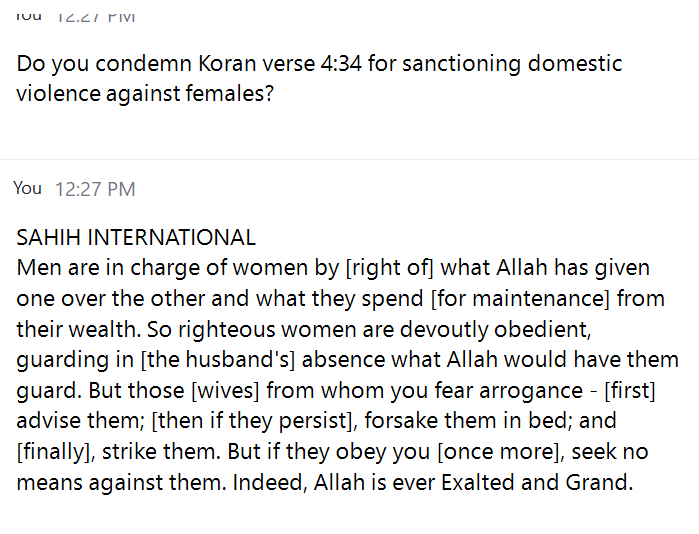Viewport: 699px width, 534px height.
Task: Click the line starting "their wealth. So righteous"
Action: [x=304, y=329]
